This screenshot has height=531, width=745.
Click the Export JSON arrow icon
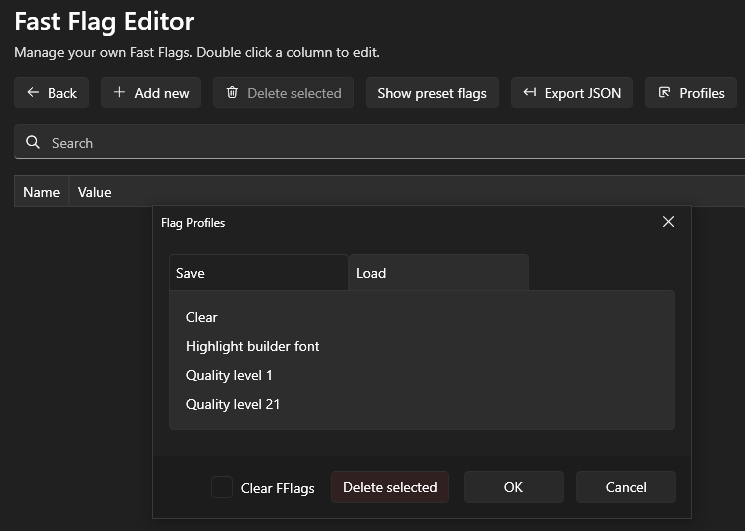(530, 93)
